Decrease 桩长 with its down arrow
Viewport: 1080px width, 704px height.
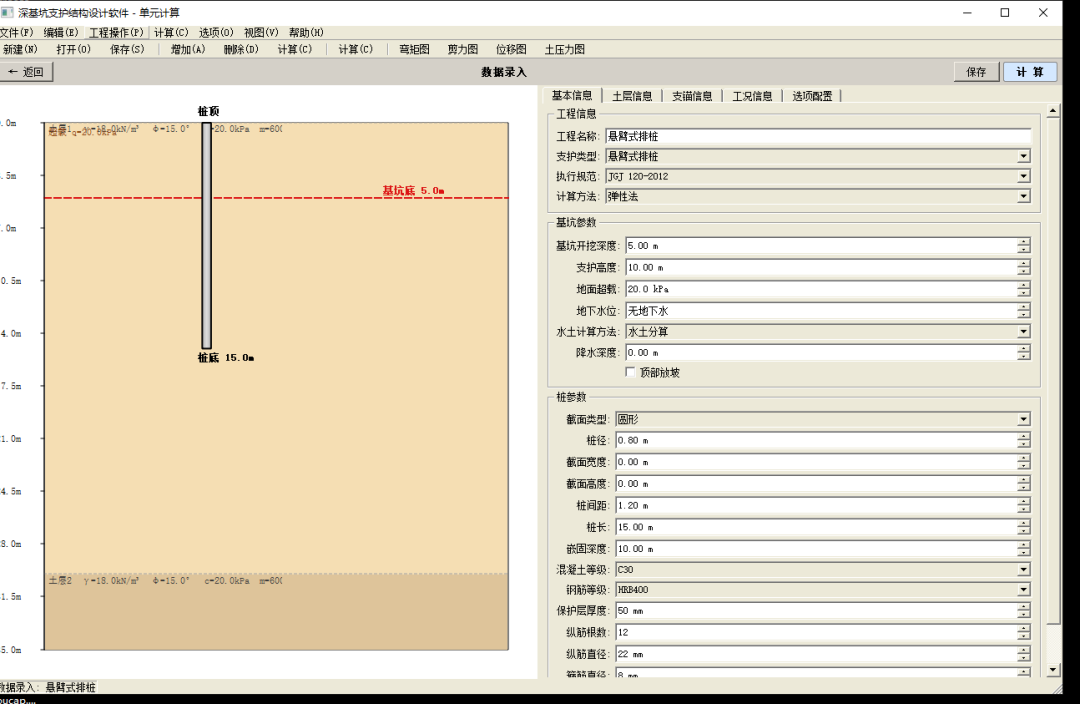coord(1024,531)
